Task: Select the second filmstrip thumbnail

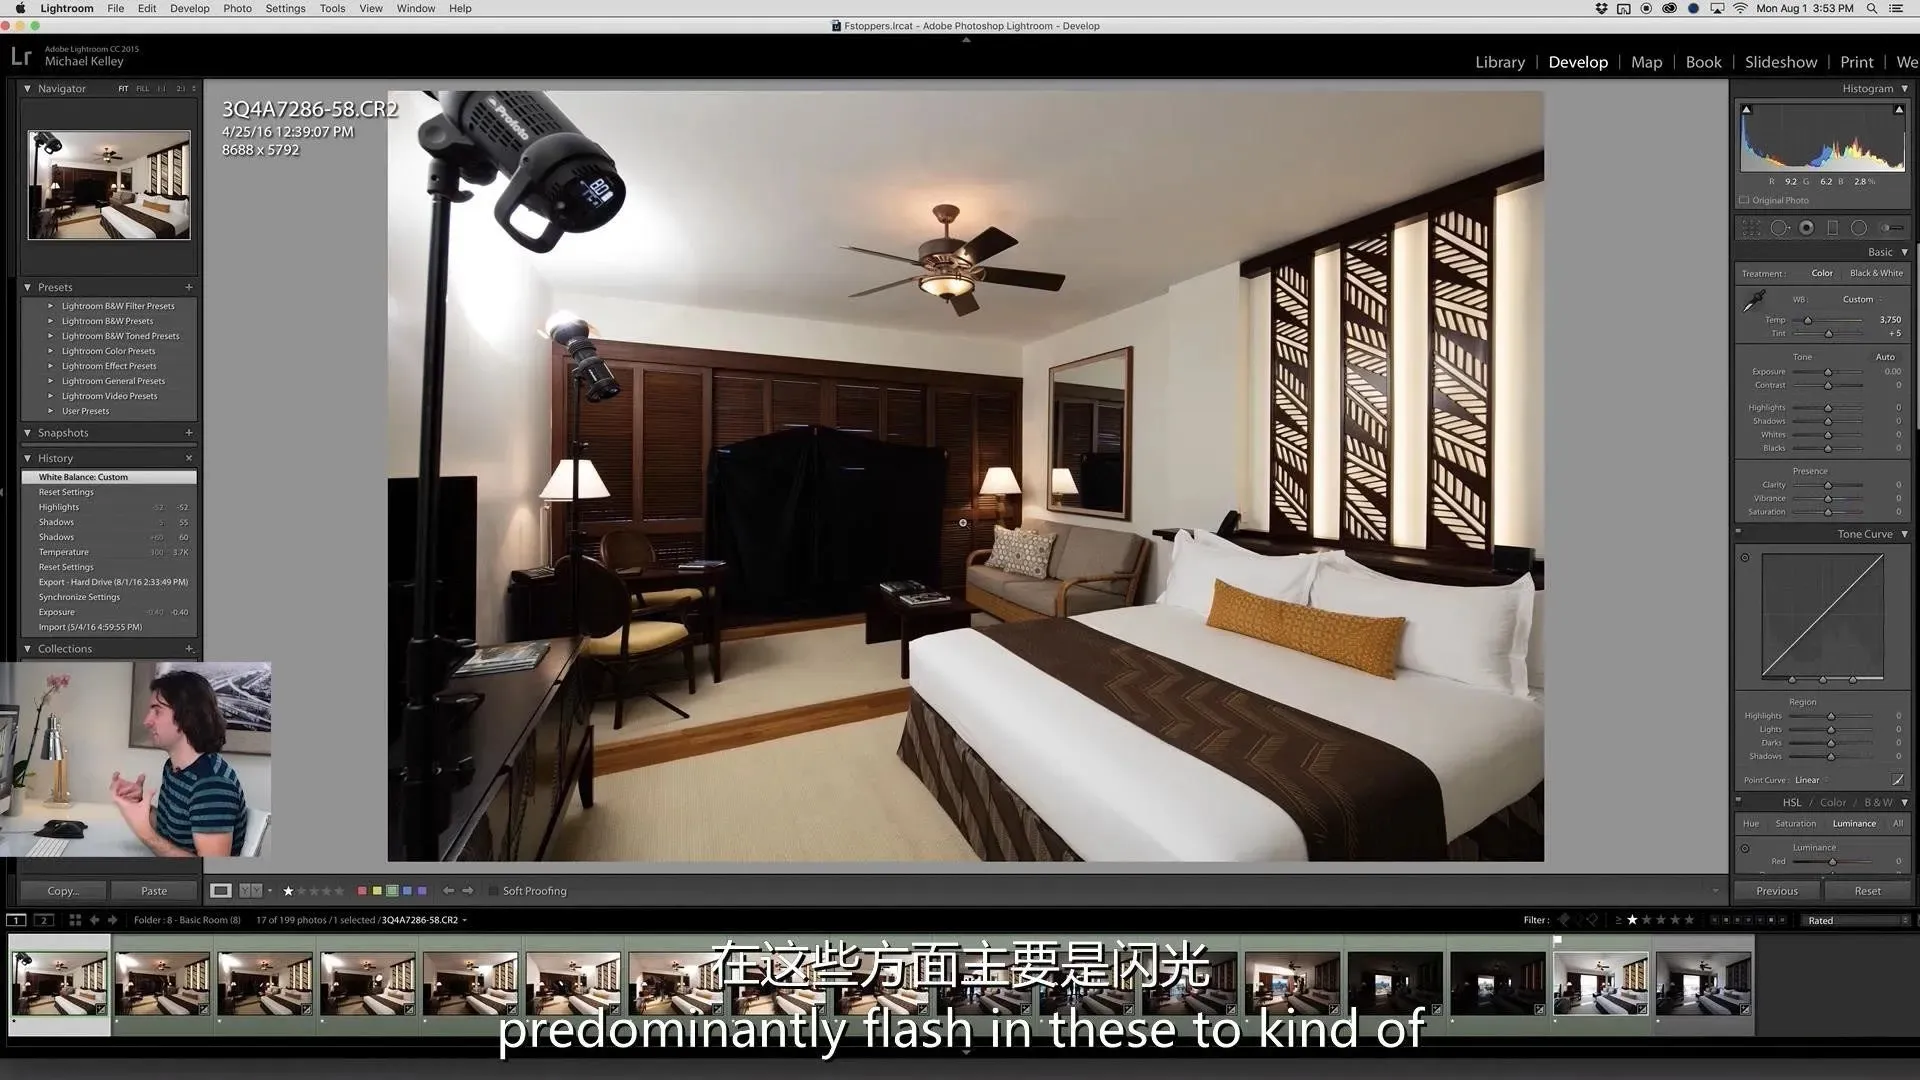Action: pos(162,983)
